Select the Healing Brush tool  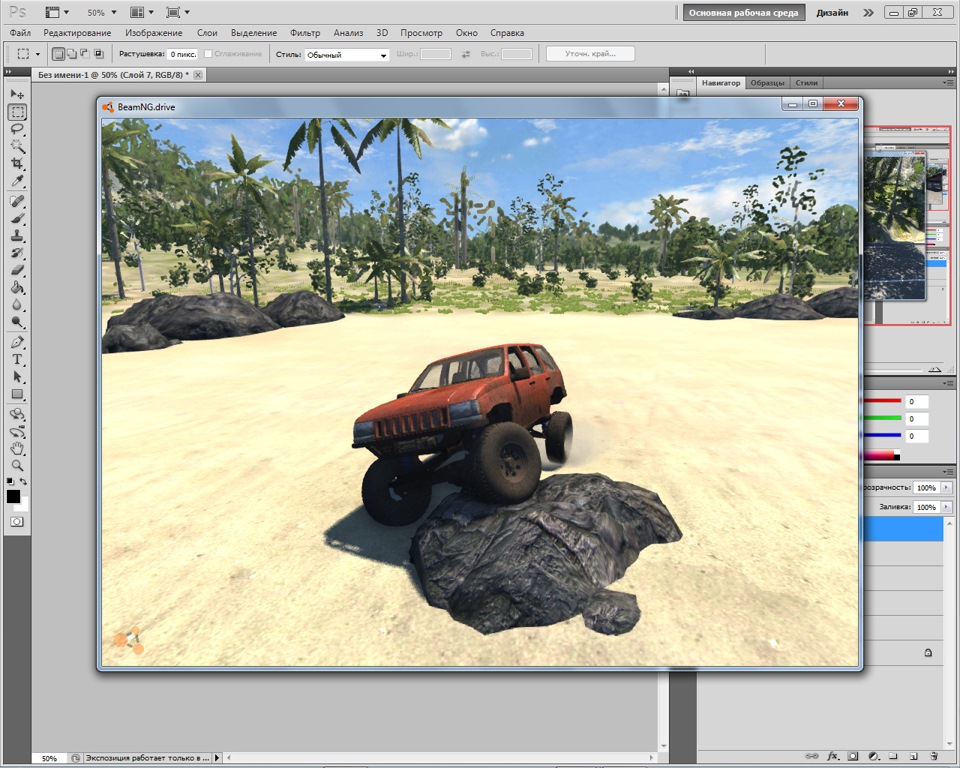pos(17,201)
